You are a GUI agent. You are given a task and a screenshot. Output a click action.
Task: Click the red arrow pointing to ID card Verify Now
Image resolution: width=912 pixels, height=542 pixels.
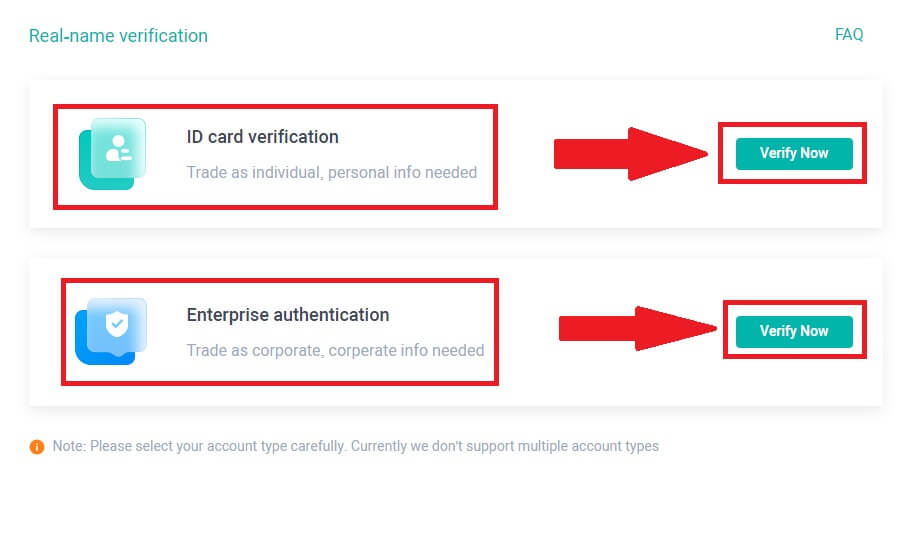[x=630, y=153]
